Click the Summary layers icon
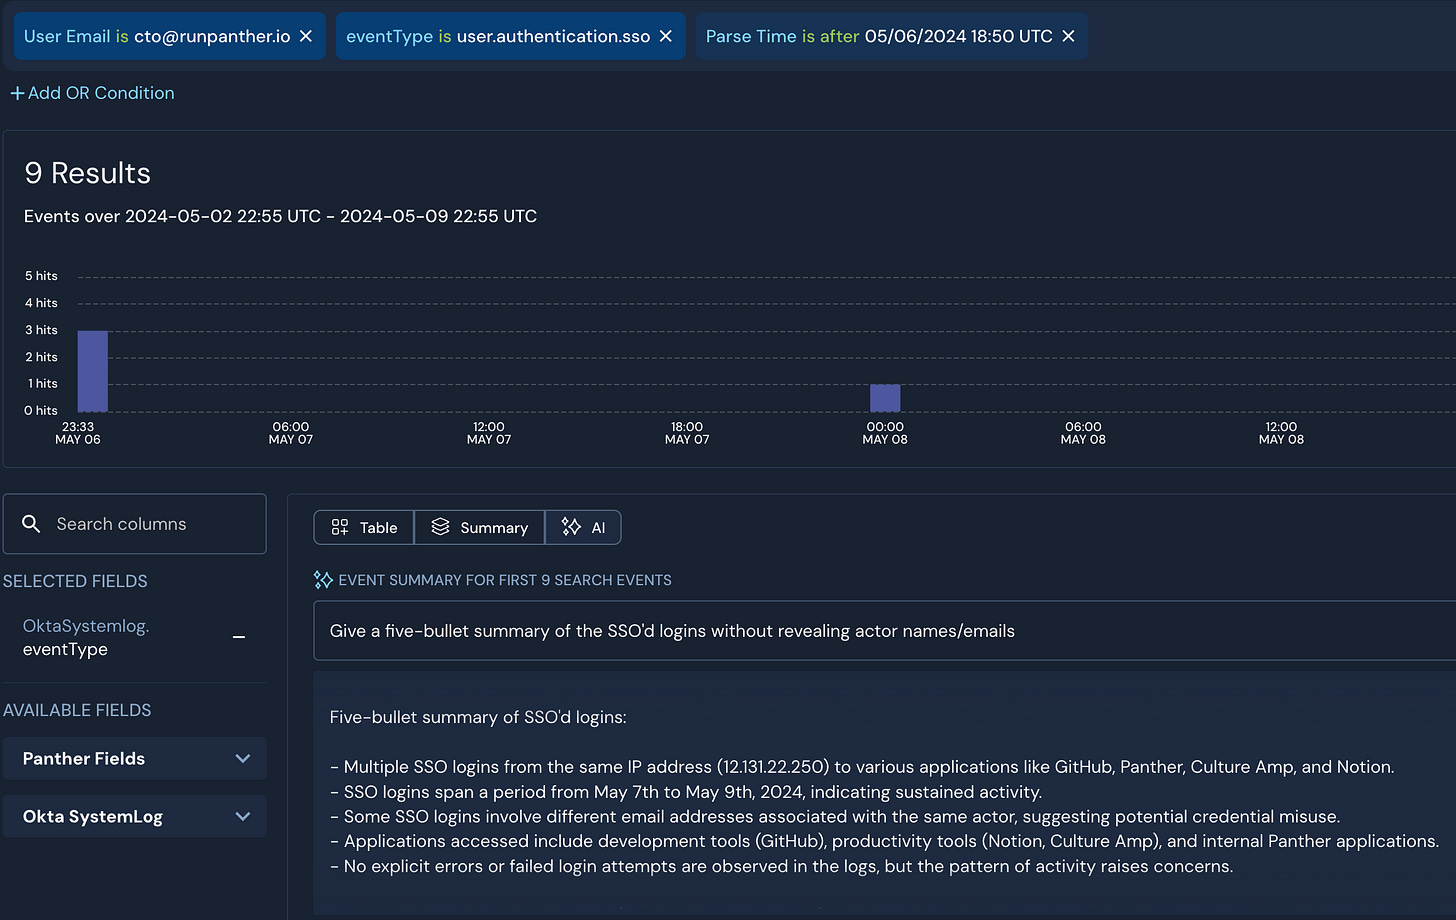 pyautogui.click(x=440, y=527)
